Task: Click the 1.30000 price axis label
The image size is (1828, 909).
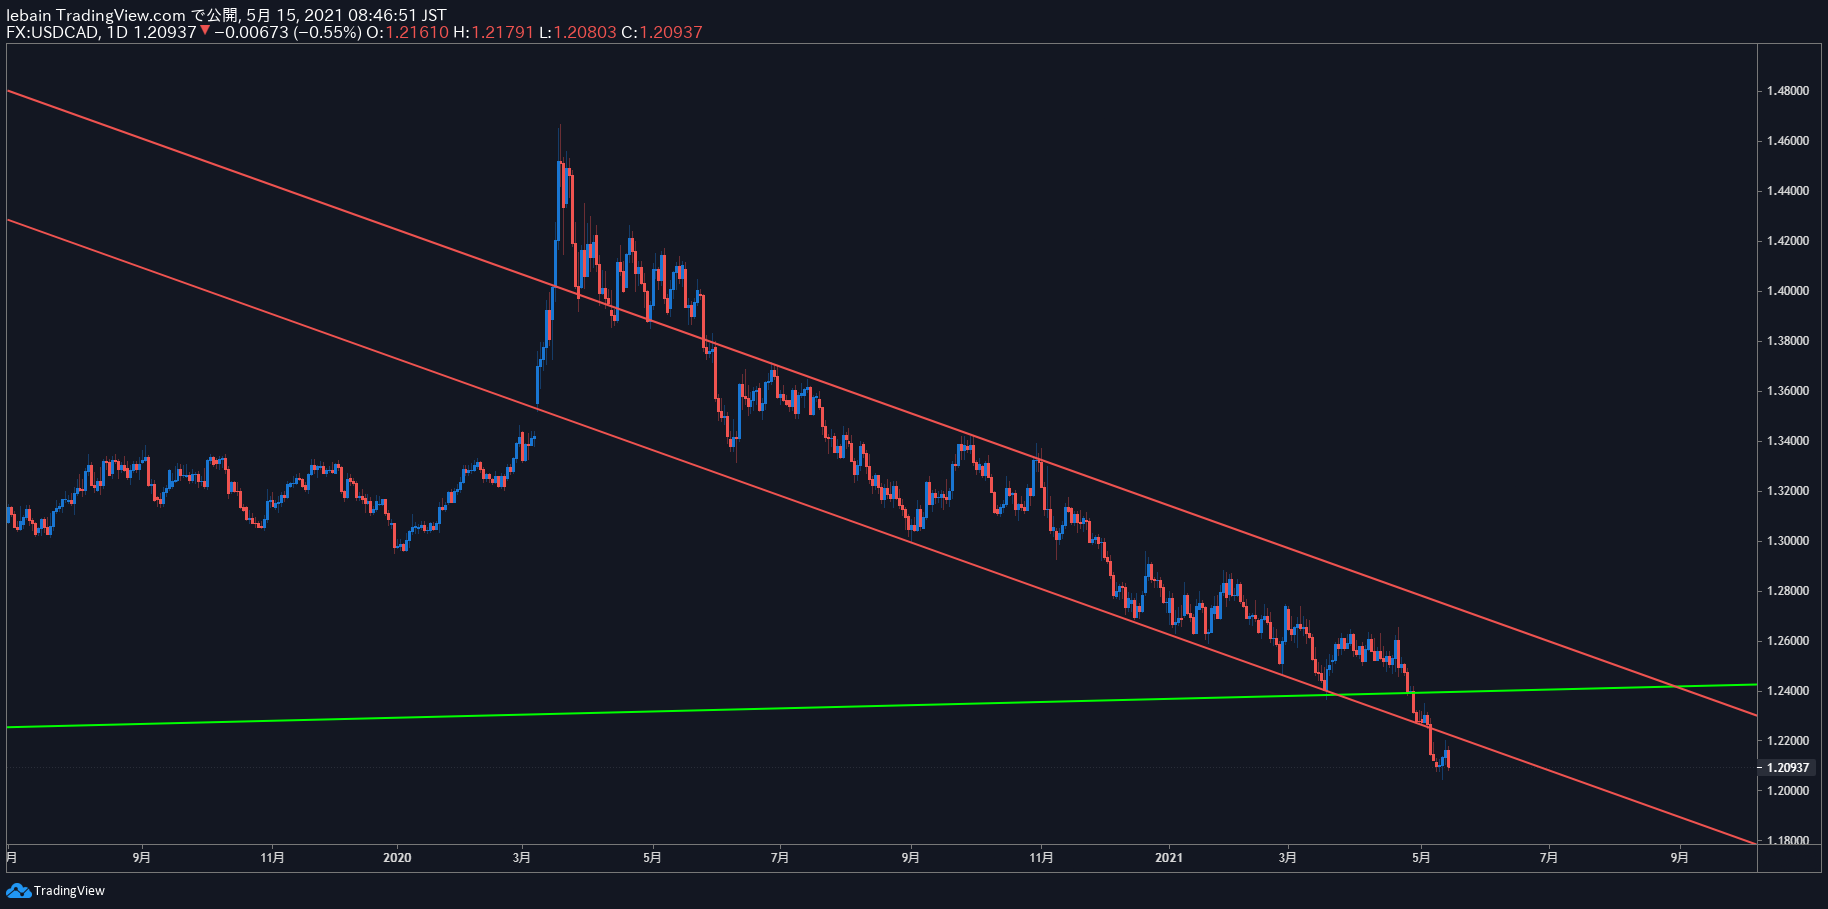Action: click(1787, 541)
